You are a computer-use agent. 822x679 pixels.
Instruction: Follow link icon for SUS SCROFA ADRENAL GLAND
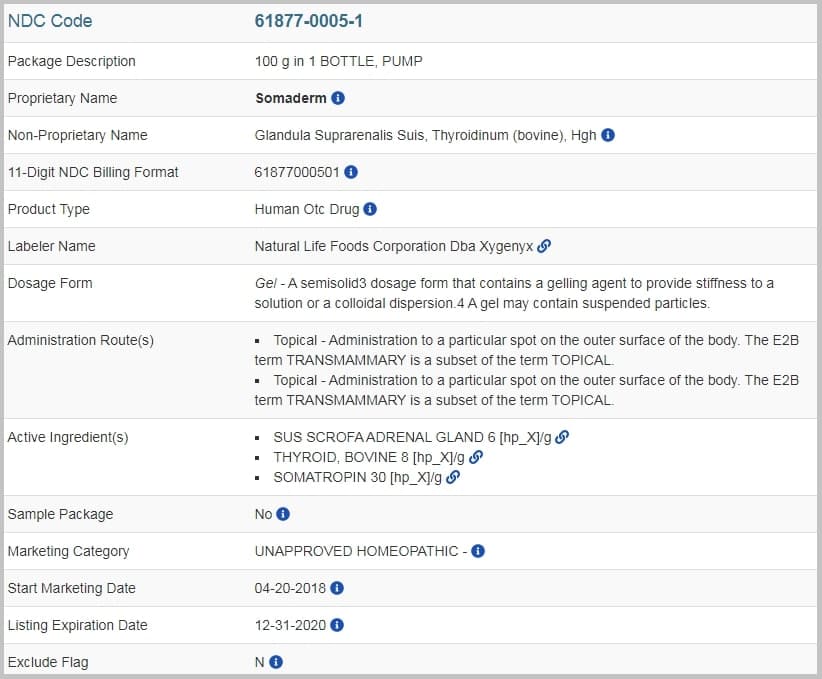(562, 437)
